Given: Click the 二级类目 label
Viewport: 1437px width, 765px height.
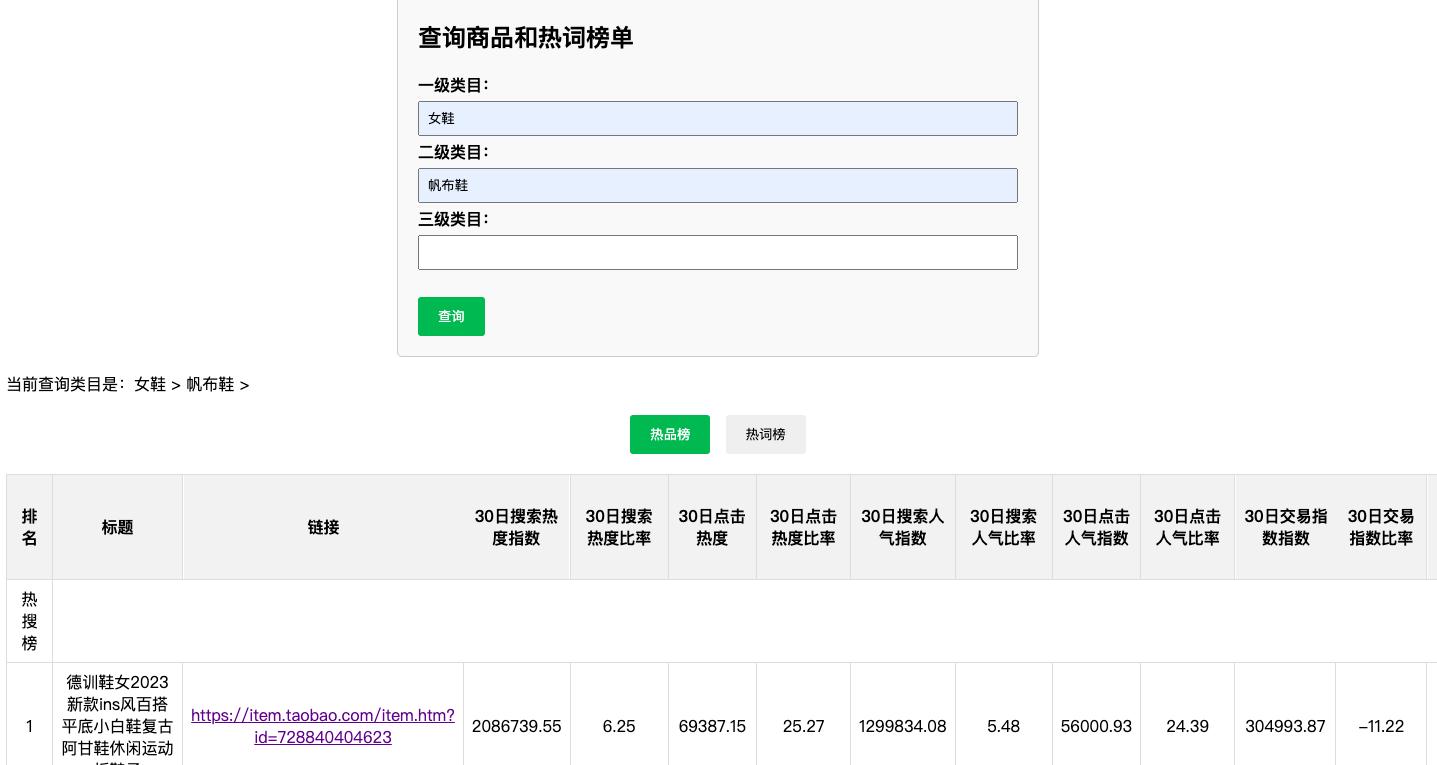Looking at the screenshot, I should [453, 152].
